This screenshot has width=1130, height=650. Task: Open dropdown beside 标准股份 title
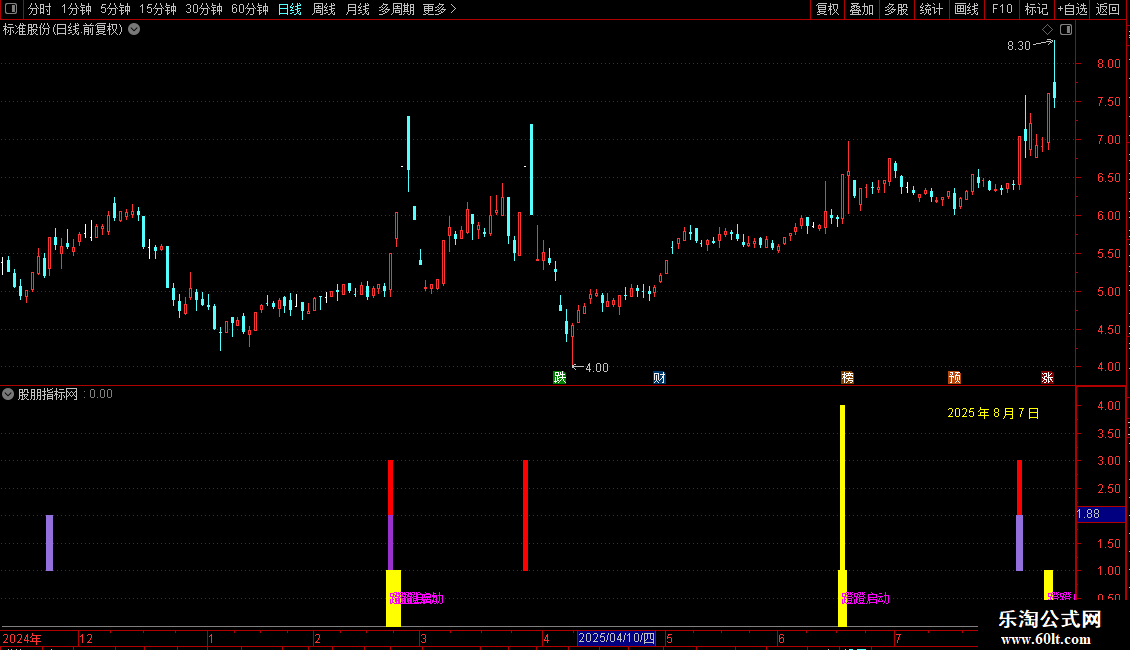click(134, 30)
